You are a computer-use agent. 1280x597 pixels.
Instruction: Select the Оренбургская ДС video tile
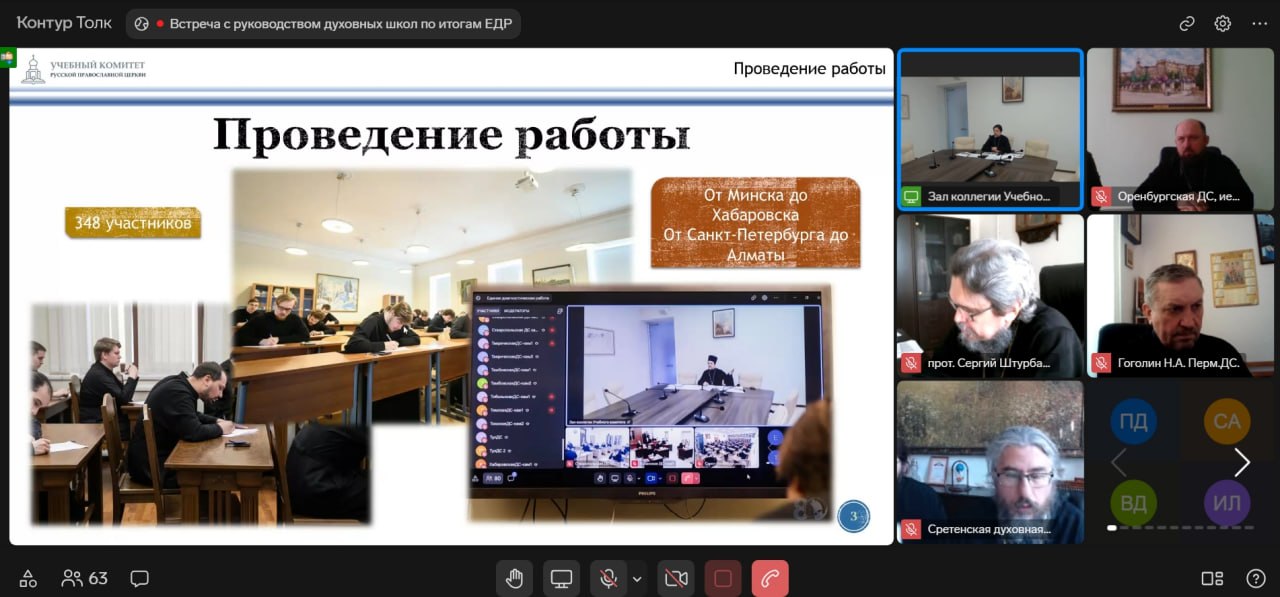[x=1180, y=128]
